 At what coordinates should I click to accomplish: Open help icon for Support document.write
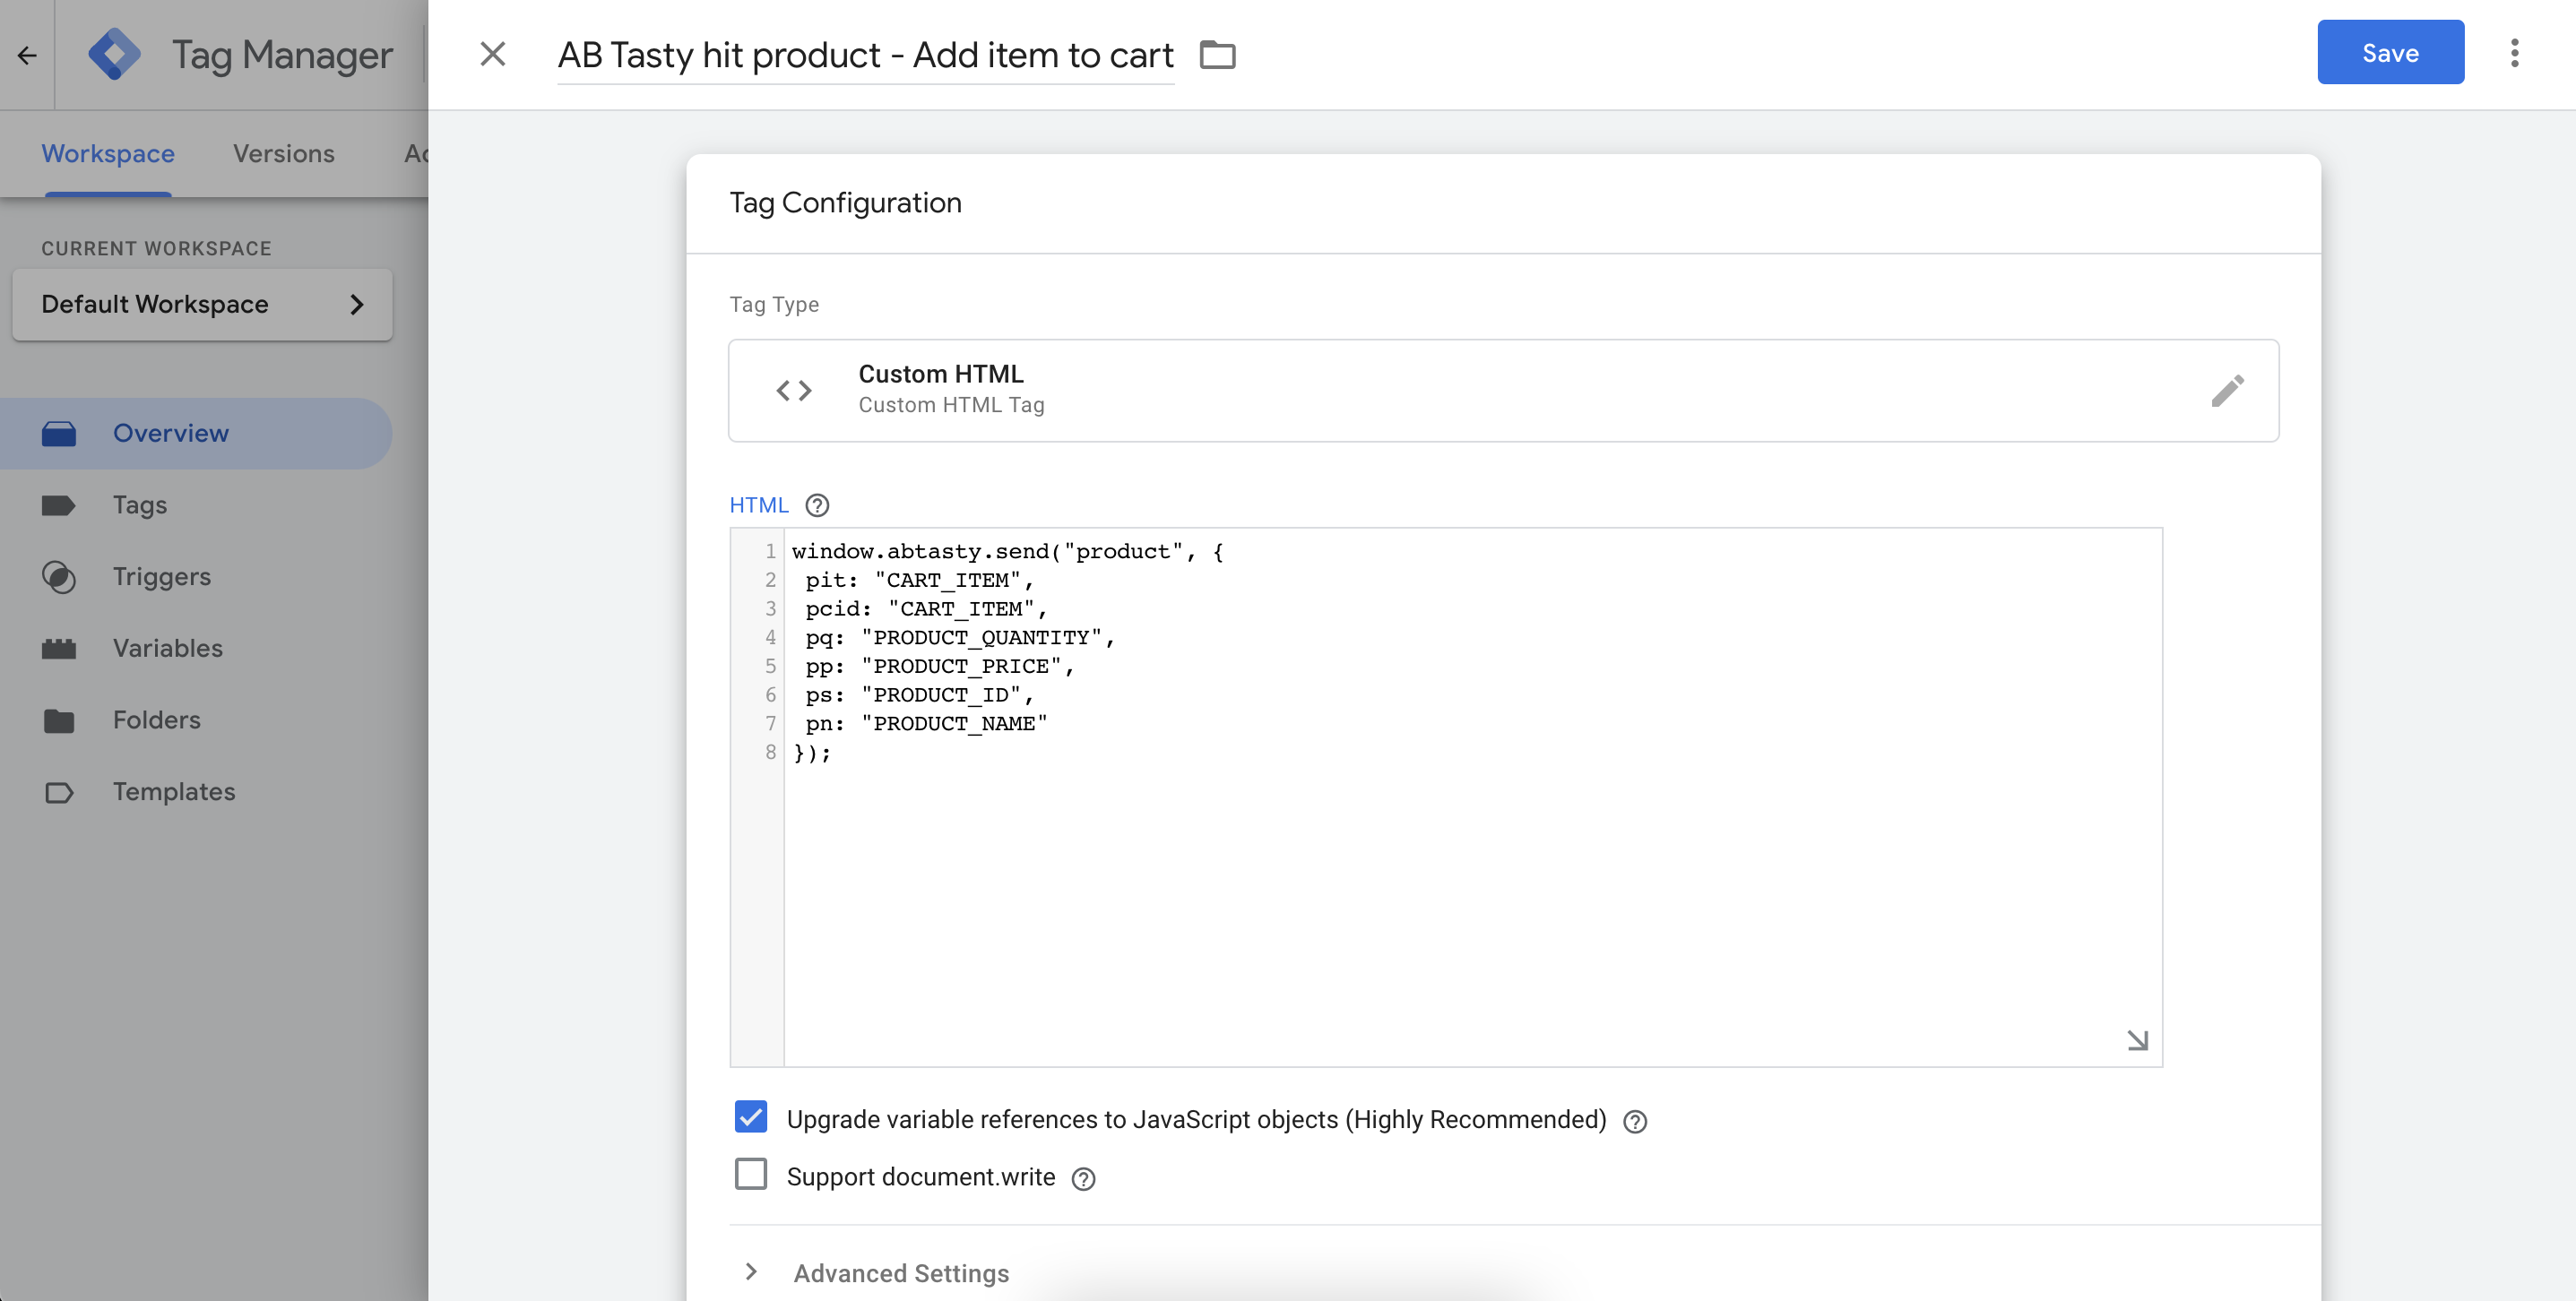click(1083, 1179)
